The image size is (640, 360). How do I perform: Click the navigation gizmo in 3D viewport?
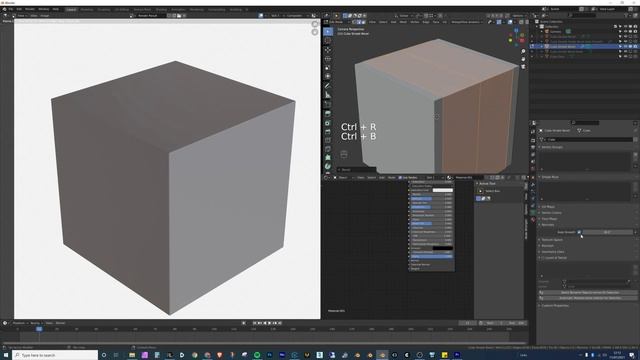click(x=516, y=37)
